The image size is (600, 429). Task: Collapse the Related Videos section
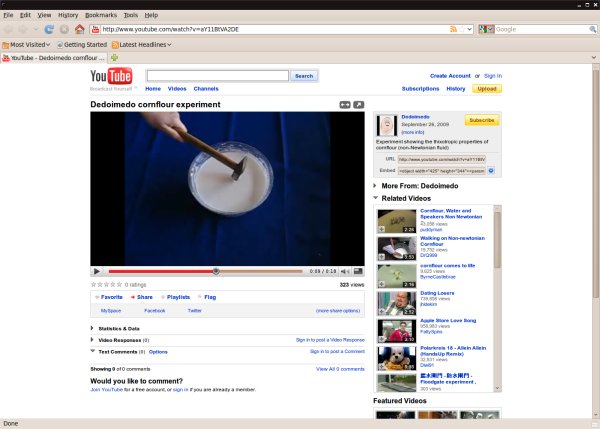click(x=375, y=198)
